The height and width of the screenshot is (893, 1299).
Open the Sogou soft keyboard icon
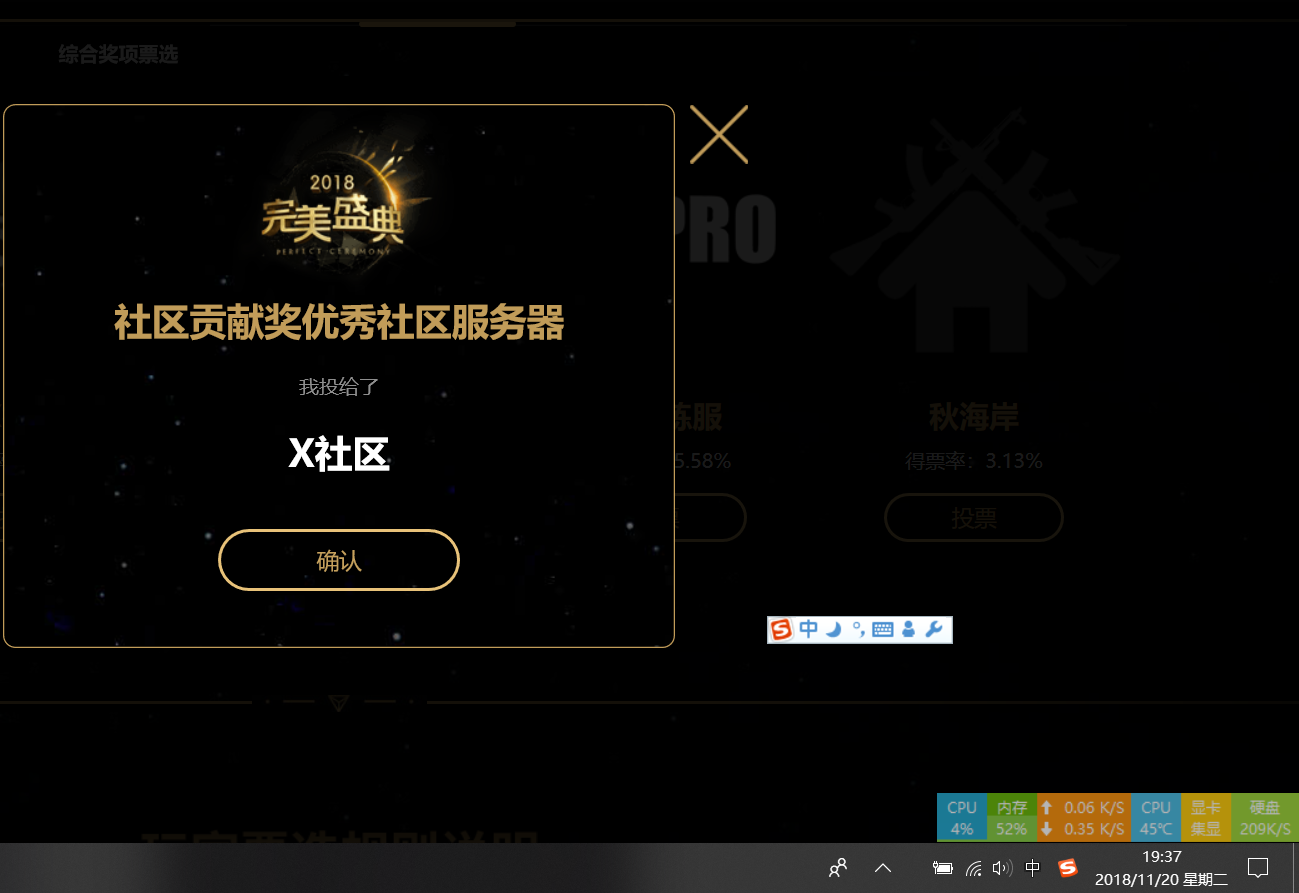pyautogui.click(x=882, y=630)
